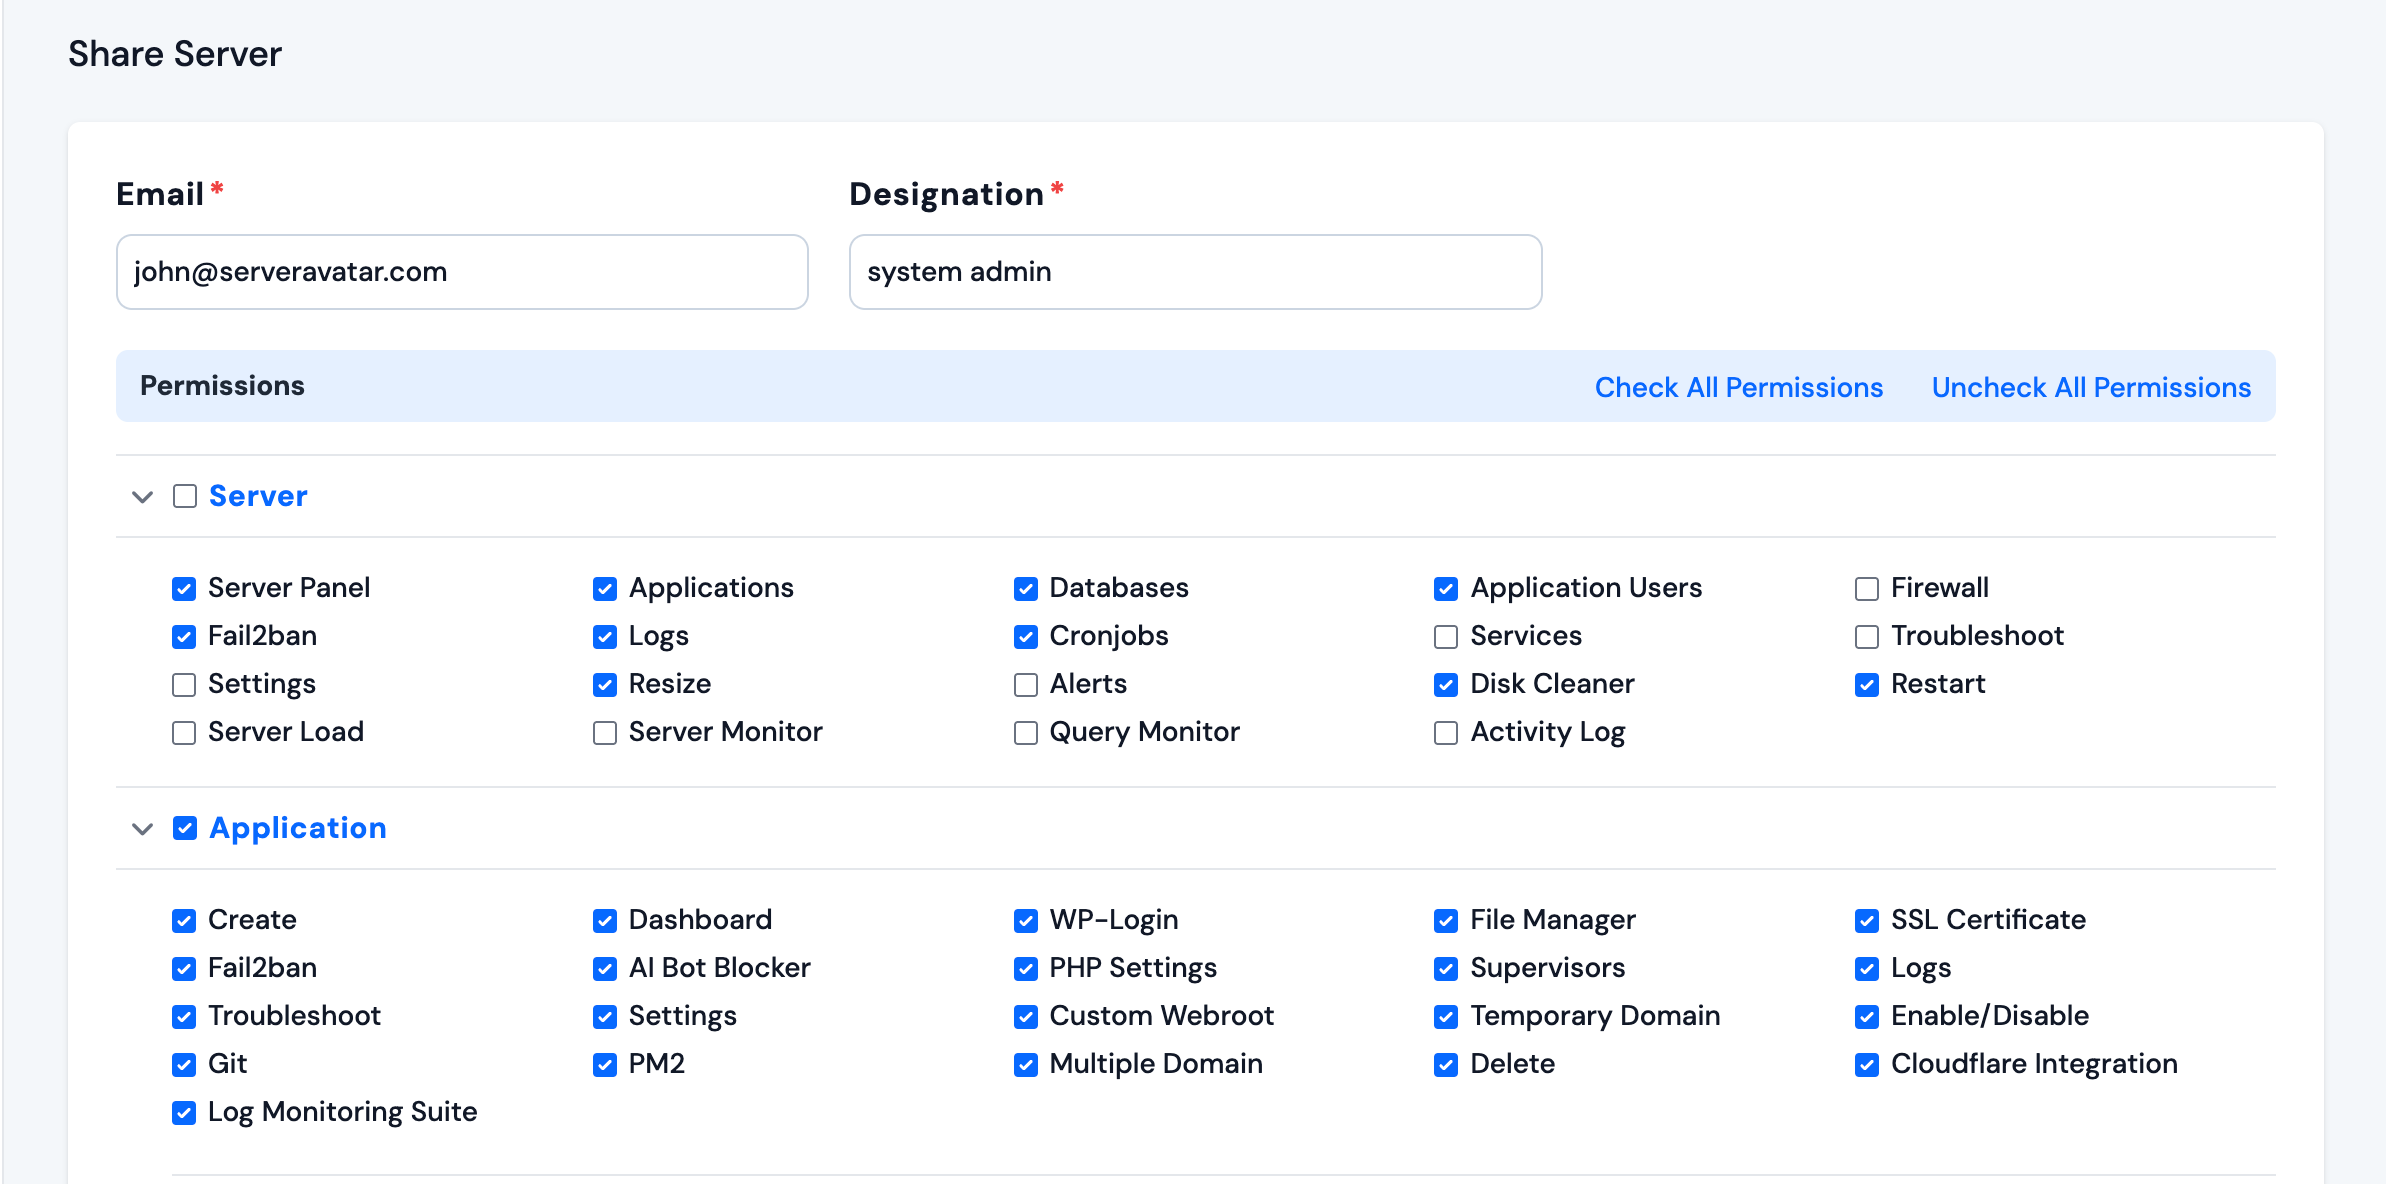The image size is (2386, 1184).
Task: Collapse the Application permissions section chevron
Action: (x=142, y=829)
